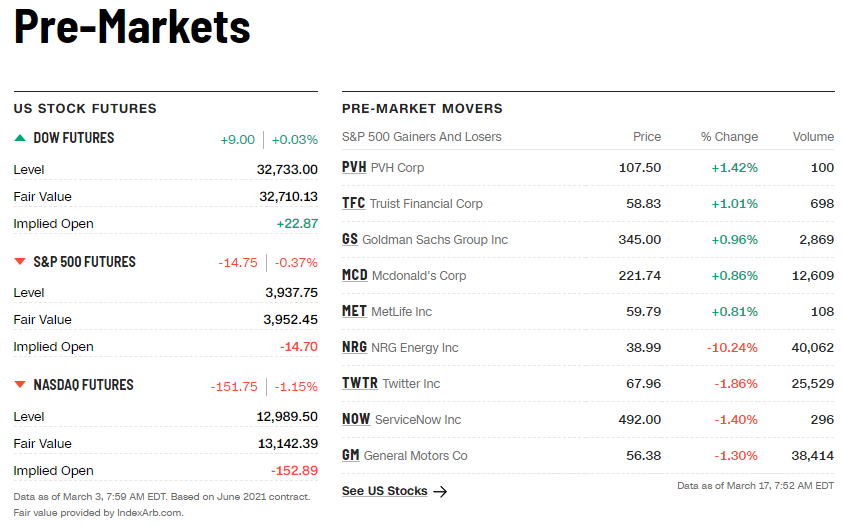Click the Volume column header
The height and width of the screenshot is (526, 842).
click(x=813, y=137)
